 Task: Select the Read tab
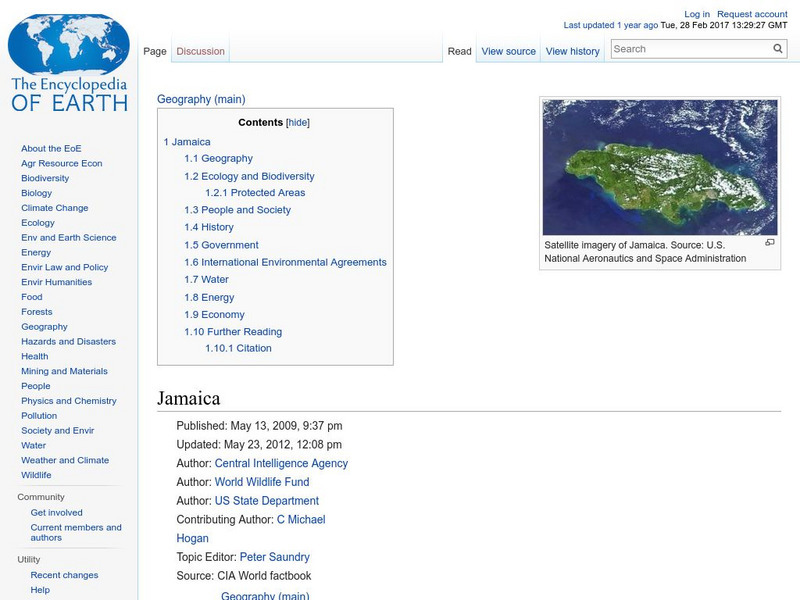459,50
